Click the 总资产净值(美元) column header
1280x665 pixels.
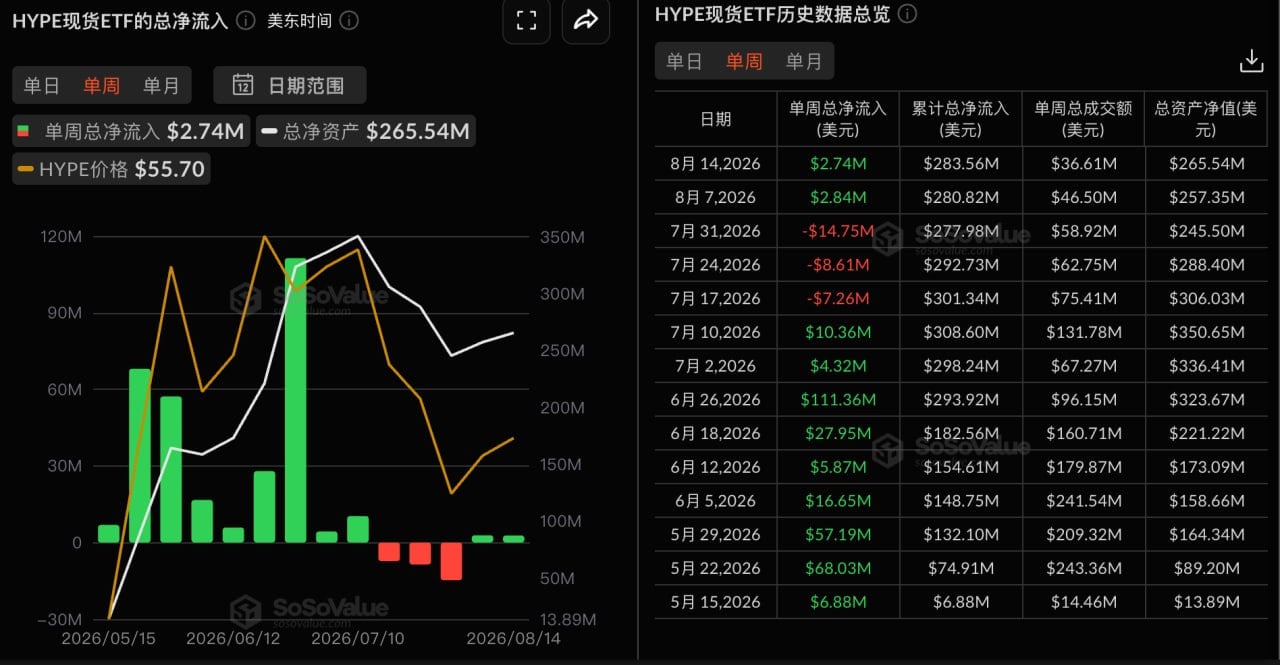pyautogui.click(x=1205, y=119)
